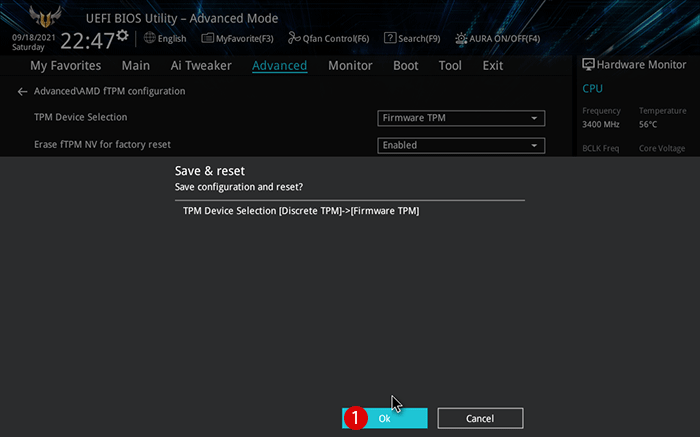Confirm save and reset with Ok
The image size is (700, 437).
384,418
